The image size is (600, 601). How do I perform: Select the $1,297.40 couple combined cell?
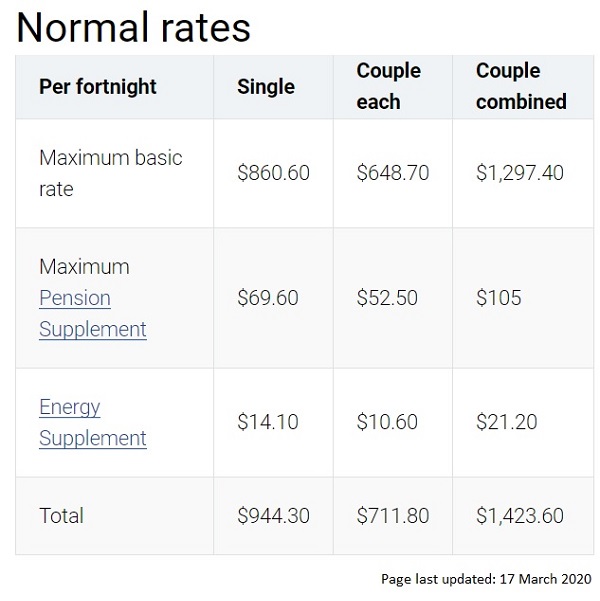pyautogui.click(x=520, y=173)
